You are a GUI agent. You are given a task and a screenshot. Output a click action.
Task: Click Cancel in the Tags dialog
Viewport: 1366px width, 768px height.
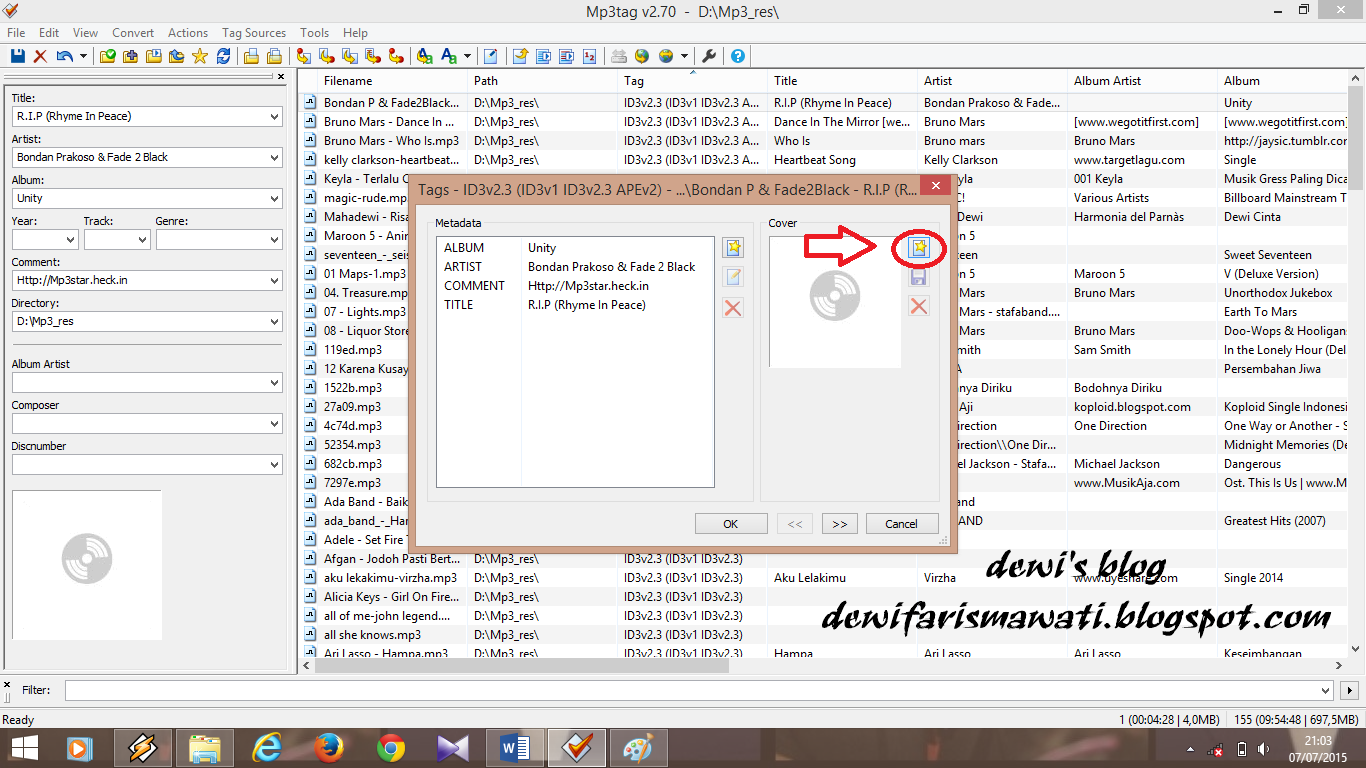click(x=901, y=524)
